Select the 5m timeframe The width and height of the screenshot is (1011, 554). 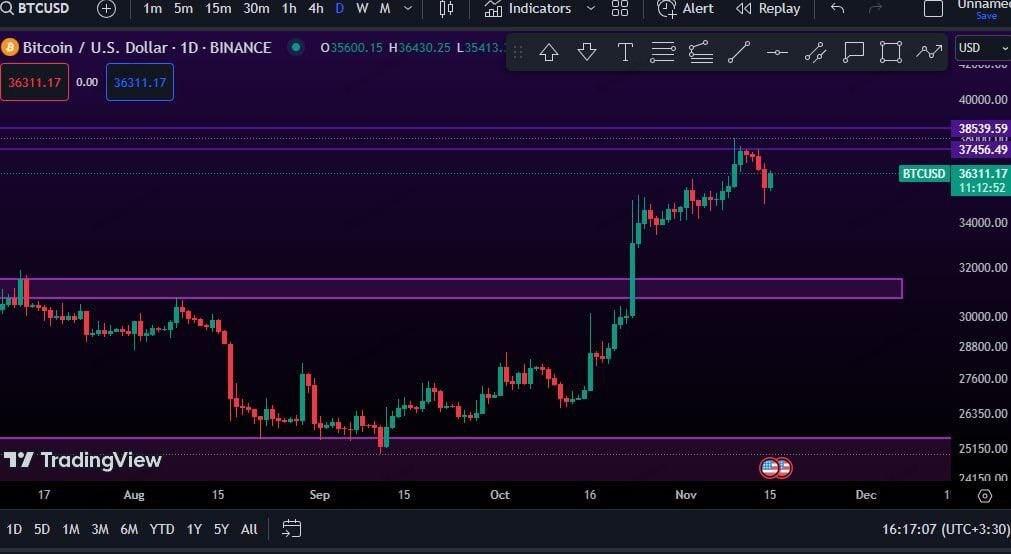click(183, 8)
